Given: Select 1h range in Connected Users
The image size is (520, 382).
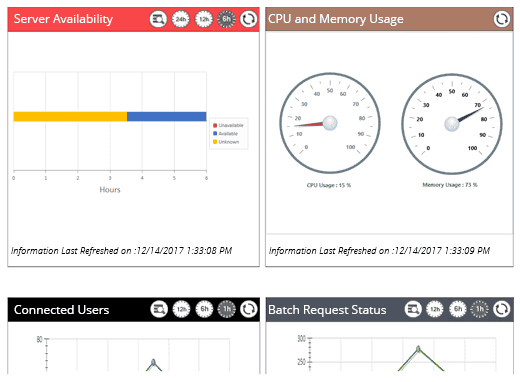Looking at the screenshot, I should (x=226, y=309).
